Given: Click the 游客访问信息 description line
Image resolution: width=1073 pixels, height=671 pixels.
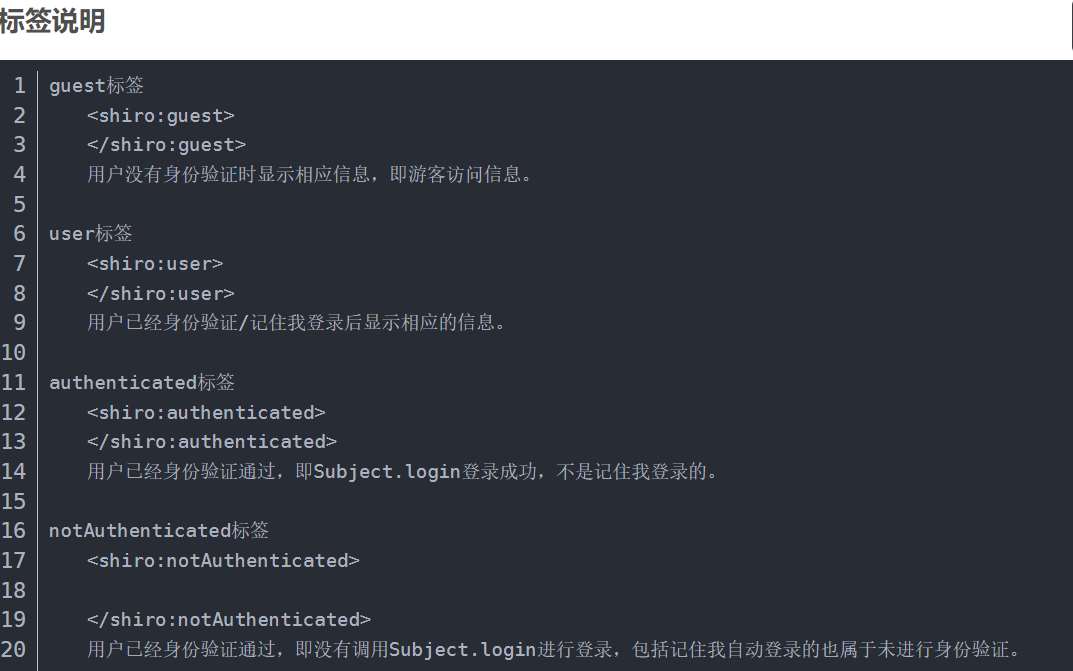Looking at the screenshot, I should [310, 174].
